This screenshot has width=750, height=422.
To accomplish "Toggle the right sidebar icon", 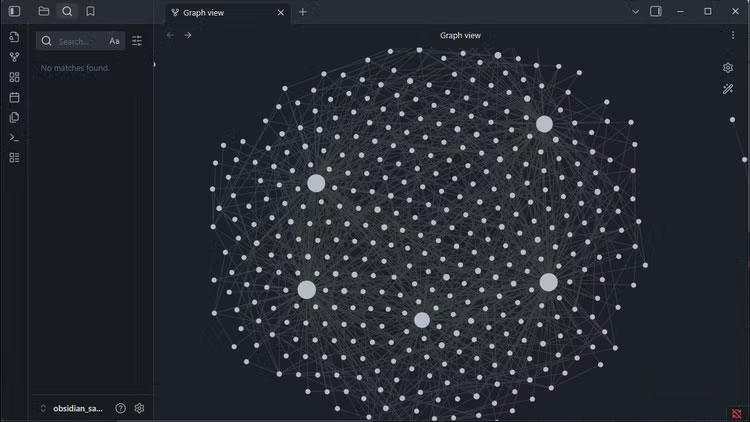I will tap(656, 11).
